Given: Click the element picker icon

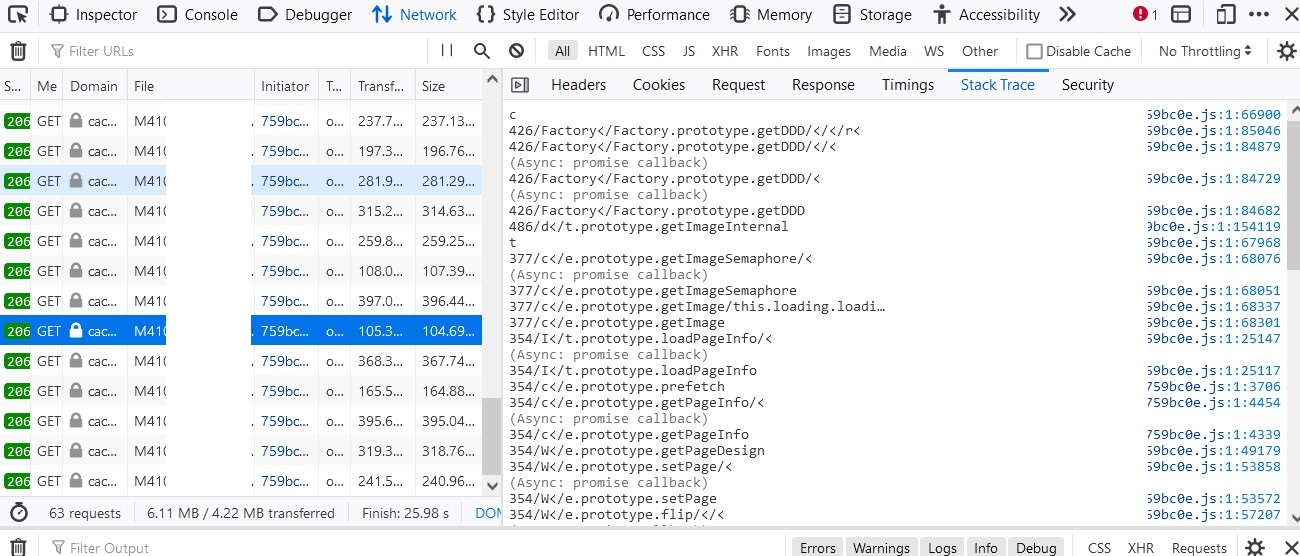Looking at the screenshot, I should tap(17, 14).
